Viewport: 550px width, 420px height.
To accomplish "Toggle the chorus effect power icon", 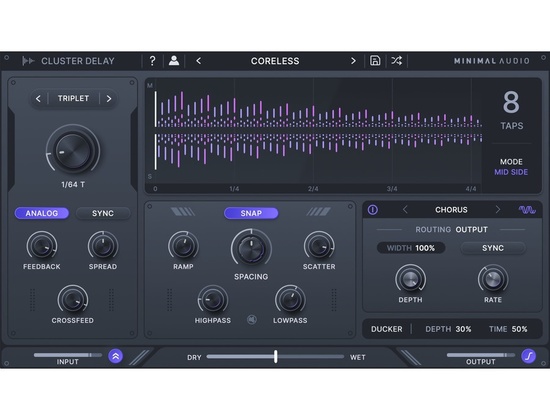I will point(373,210).
